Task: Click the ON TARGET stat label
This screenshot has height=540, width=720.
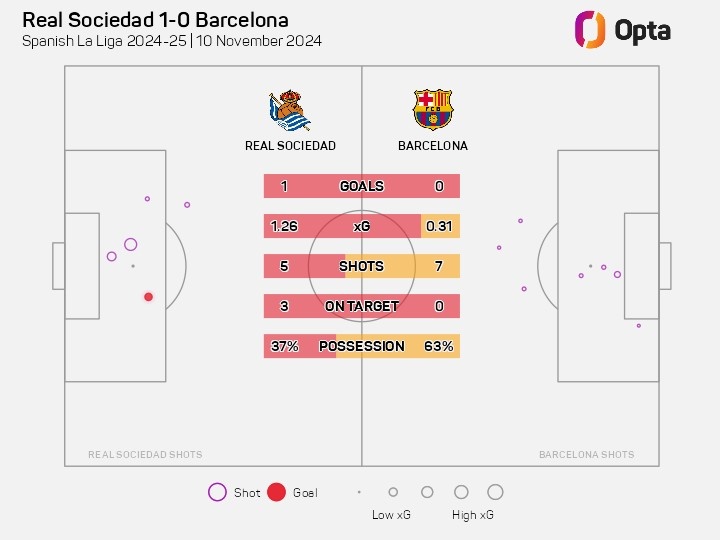Action: coord(361,306)
